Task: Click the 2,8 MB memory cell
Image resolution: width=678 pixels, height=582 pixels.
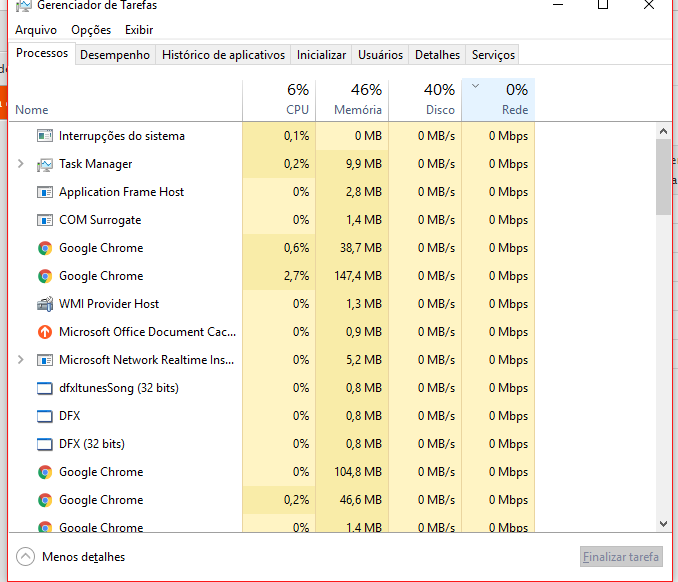Action: (352, 192)
